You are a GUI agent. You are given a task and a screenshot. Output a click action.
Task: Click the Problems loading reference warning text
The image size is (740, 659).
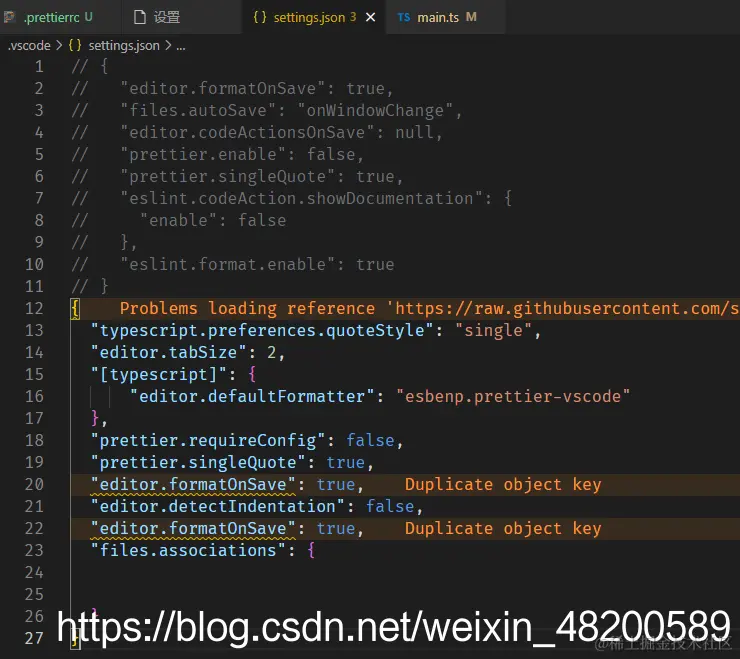[x=429, y=308]
